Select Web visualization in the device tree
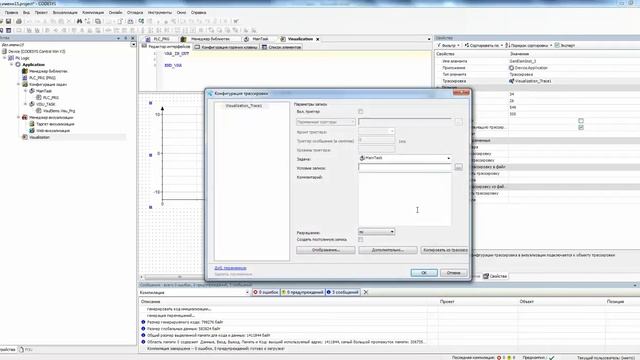Image resolution: width=640 pixels, height=360 pixels. click(x=53, y=131)
